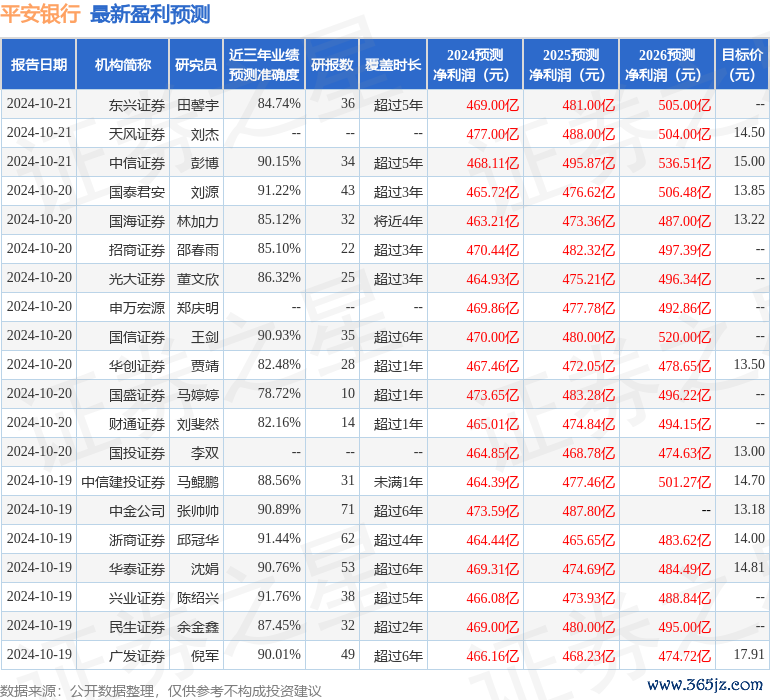Select accuracy value 91.76%

(279, 596)
